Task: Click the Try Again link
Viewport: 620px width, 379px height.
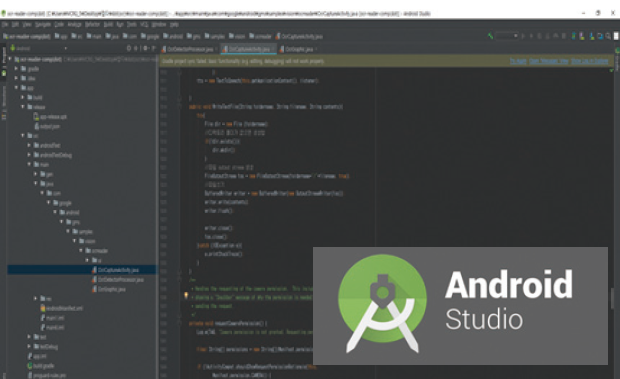Action: point(518,61)
